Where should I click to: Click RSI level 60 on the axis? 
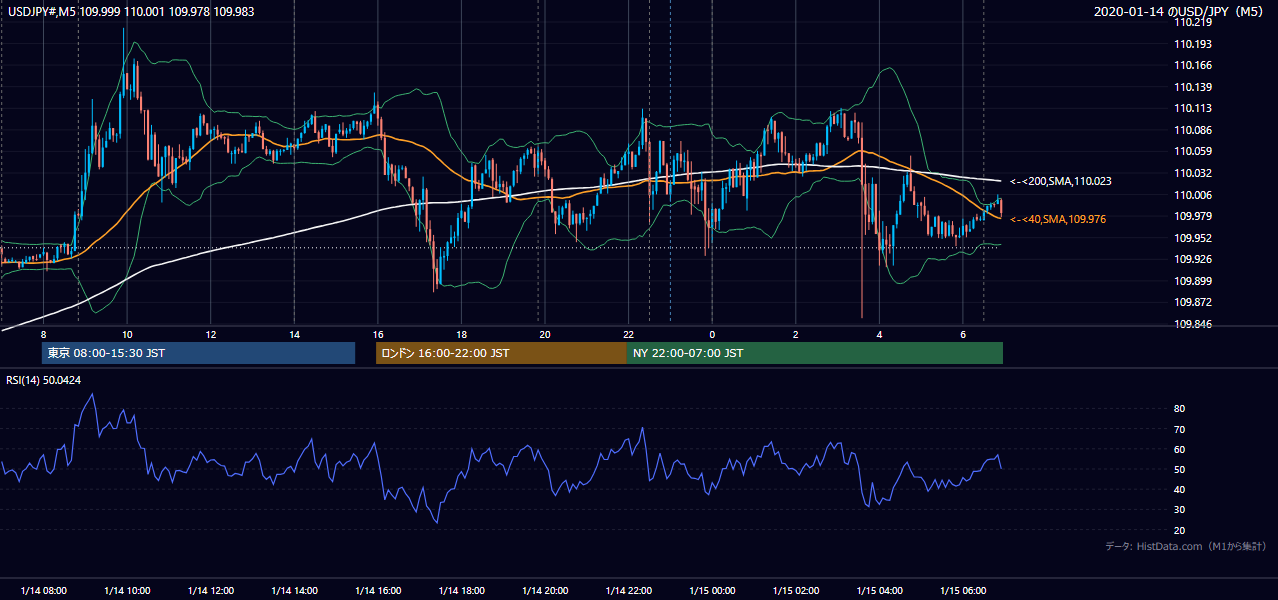coord(1180,449)
